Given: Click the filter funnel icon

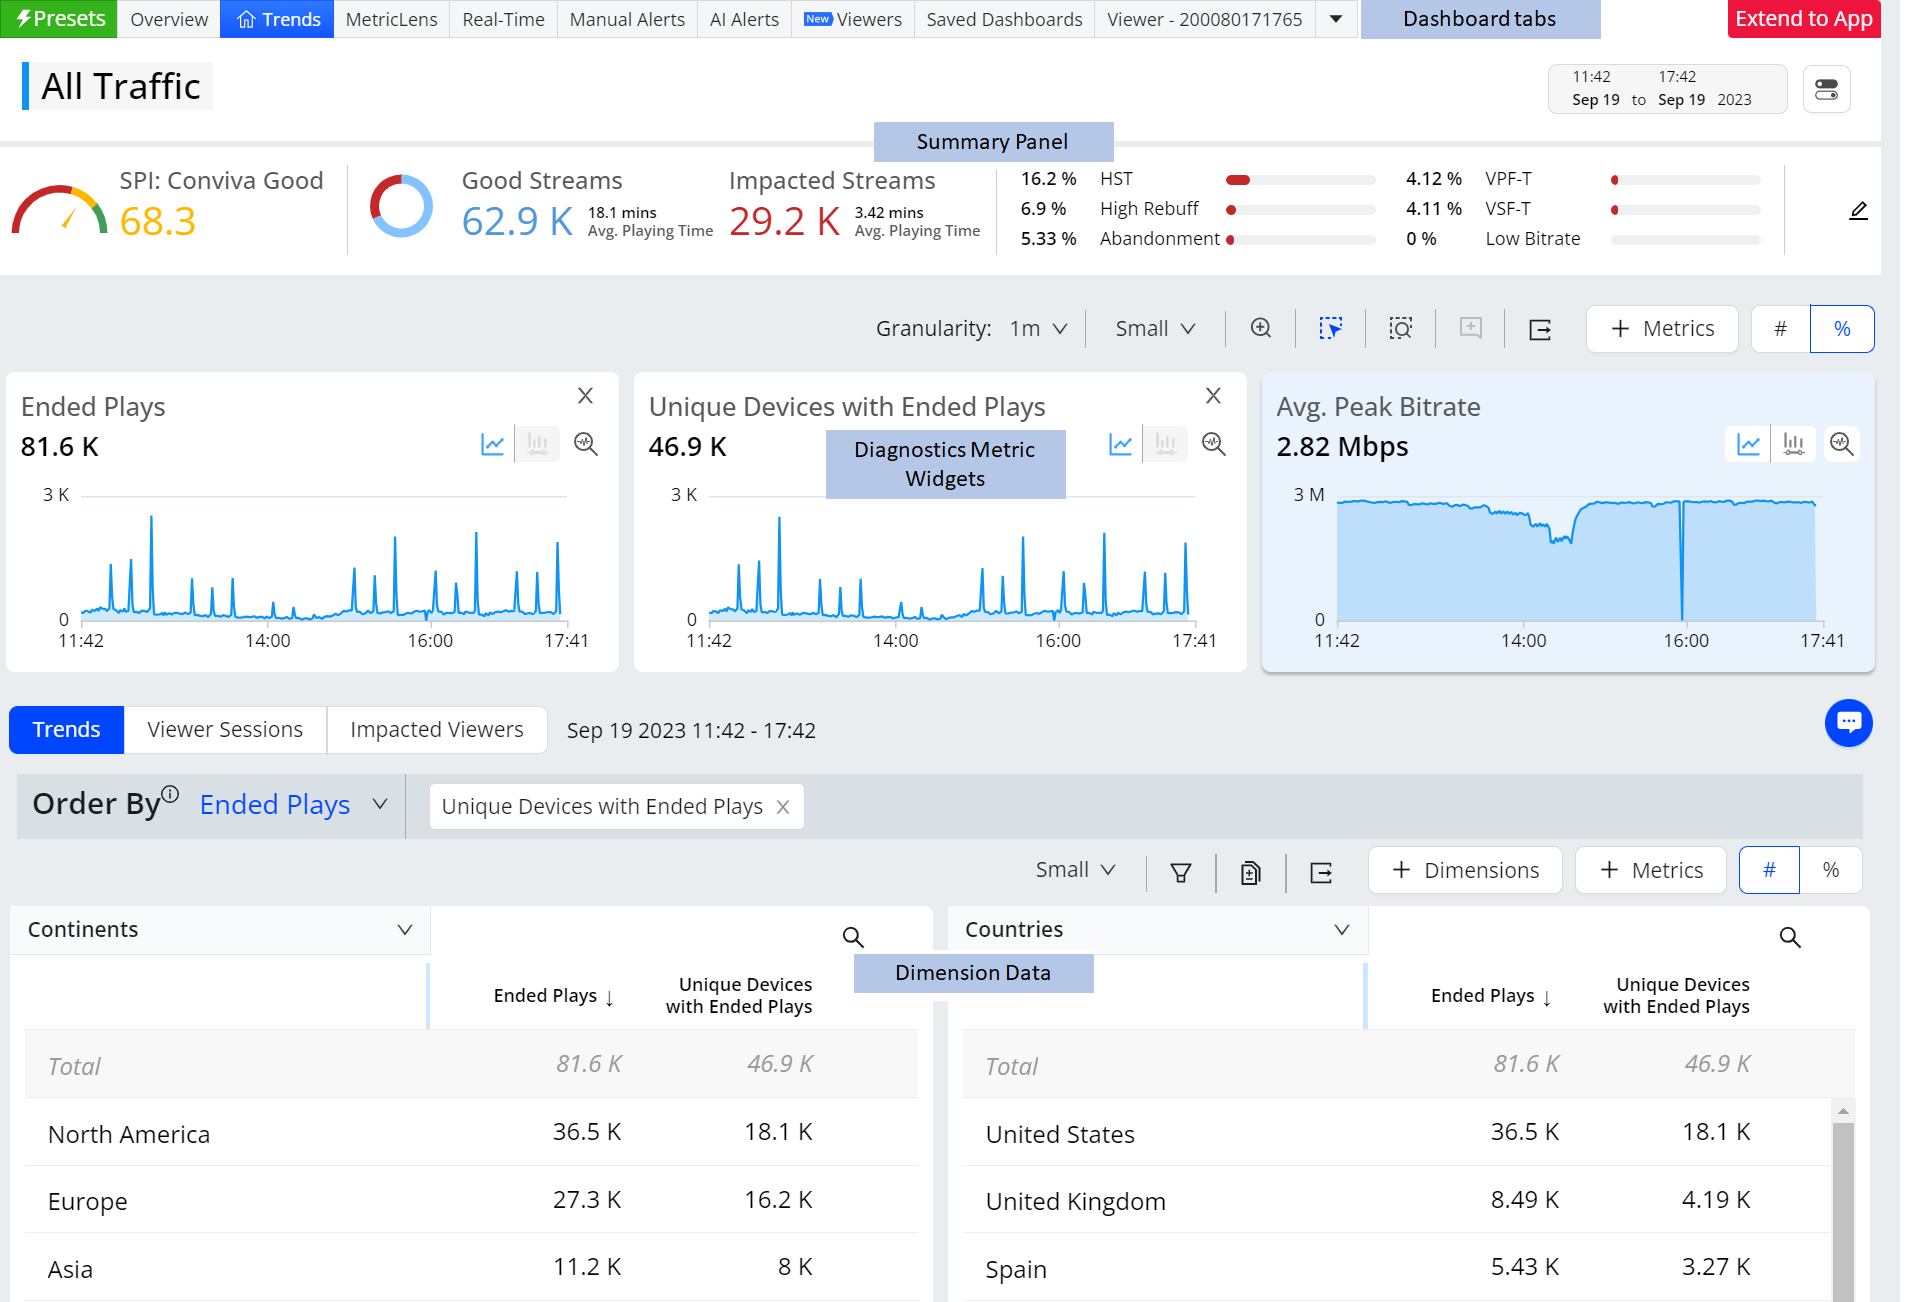Looking at the screenshot, I should (x=1181, y=872).
